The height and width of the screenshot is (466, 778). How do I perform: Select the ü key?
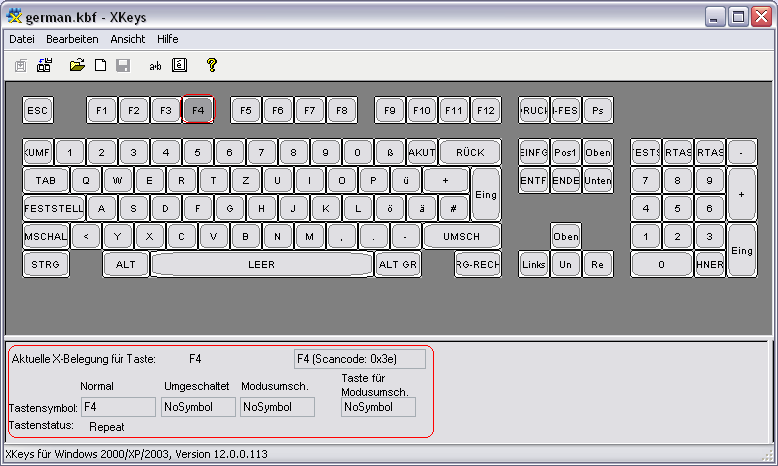point(406,181)
